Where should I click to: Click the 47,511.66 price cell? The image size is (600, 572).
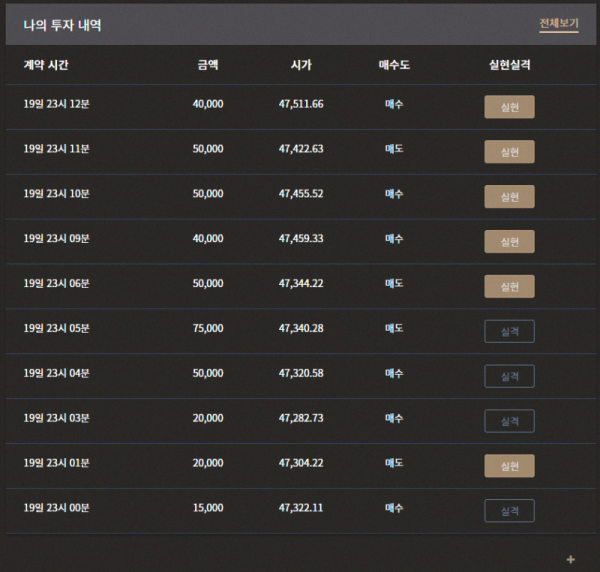point(301,104)
